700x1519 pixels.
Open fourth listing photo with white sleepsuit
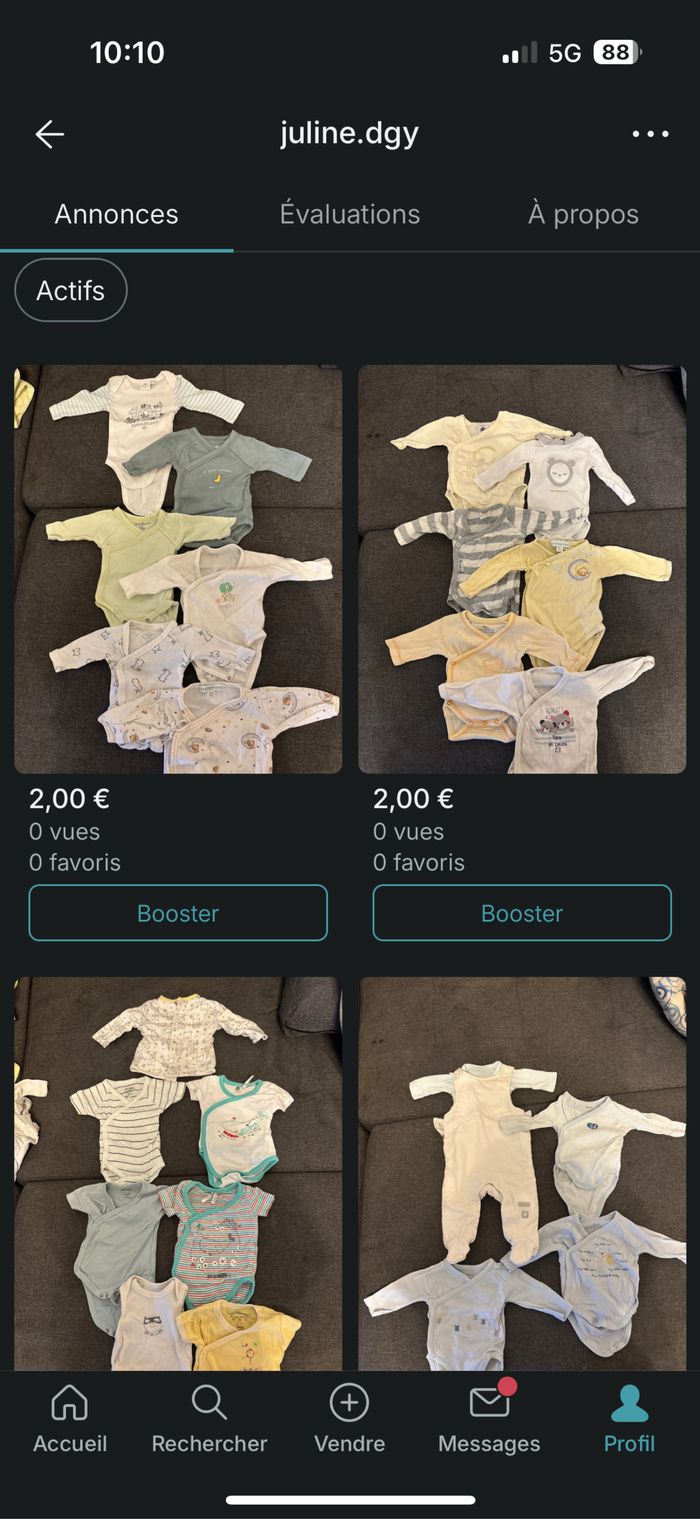[x=522, y=1174]
